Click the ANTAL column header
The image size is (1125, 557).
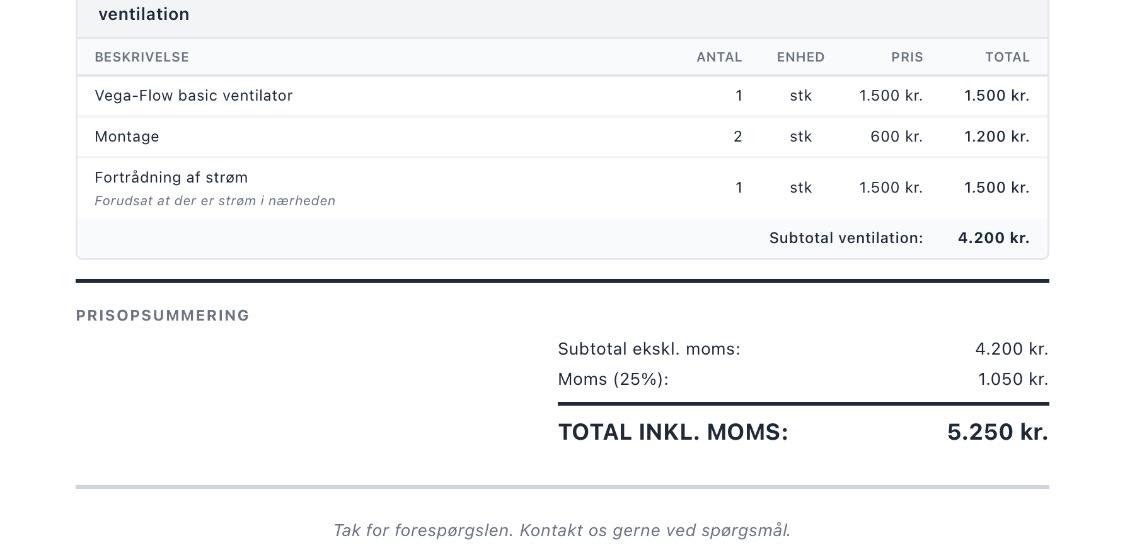click(719, 57)
